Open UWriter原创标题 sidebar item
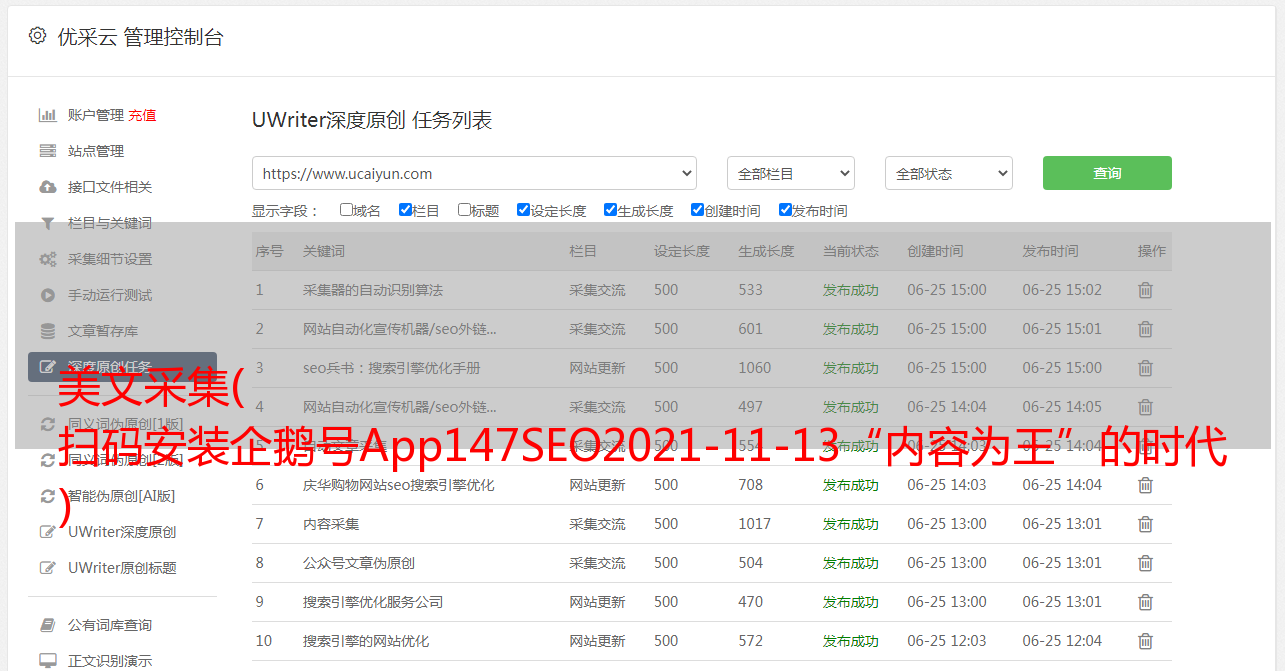 122,568
